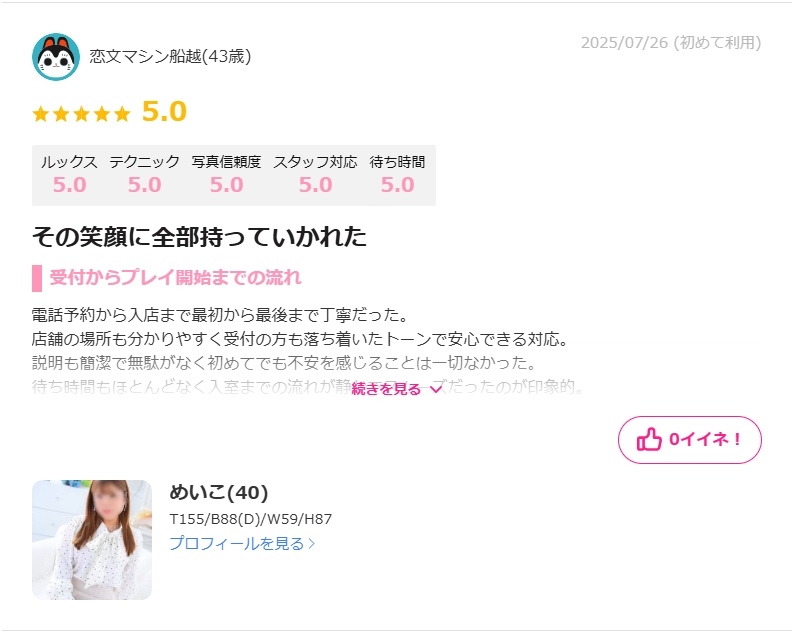The image size is (793, 633).
Task: Click the down chevron next to 続きを見る
Action: click(x=435, y=389)
